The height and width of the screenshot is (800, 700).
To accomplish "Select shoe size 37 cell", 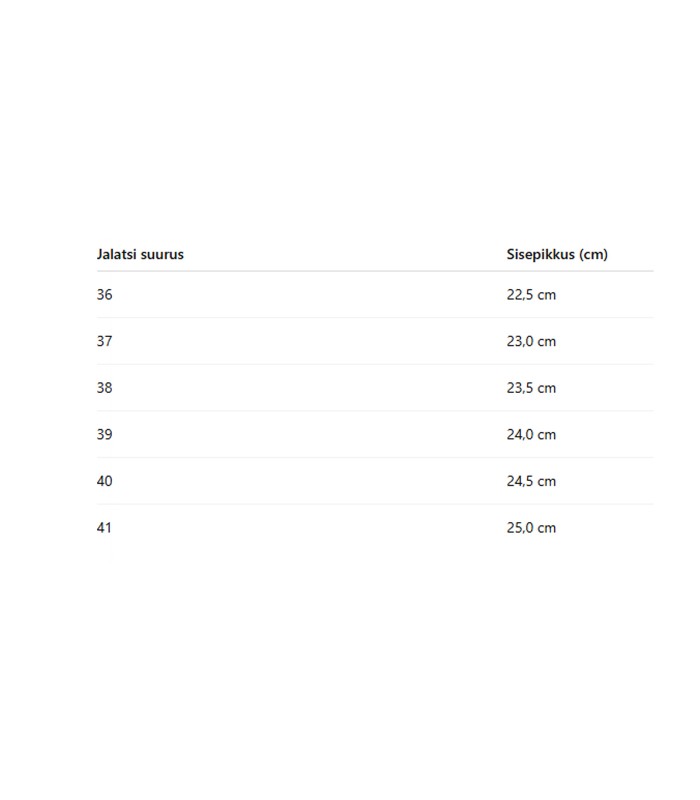I will (x=105, y=341).
